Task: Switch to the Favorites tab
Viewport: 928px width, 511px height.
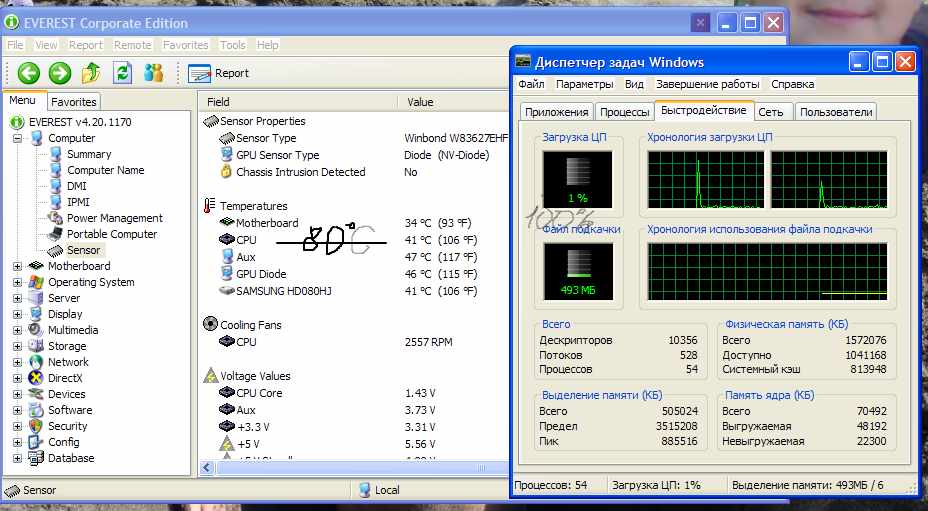Action: [x=74, y=102]
